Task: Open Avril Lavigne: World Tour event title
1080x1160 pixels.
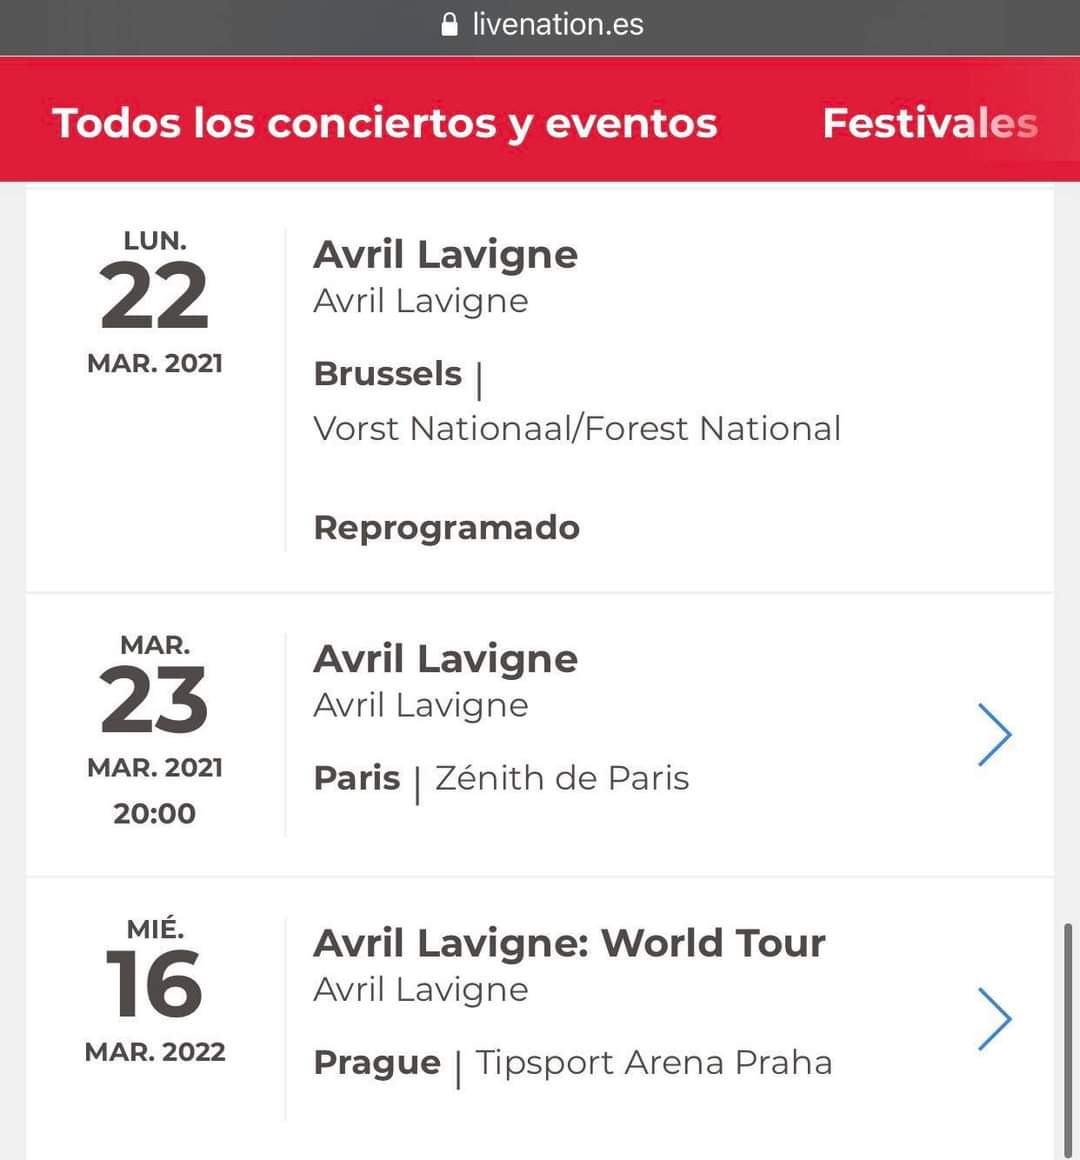Action: click(x=570, y=943)
